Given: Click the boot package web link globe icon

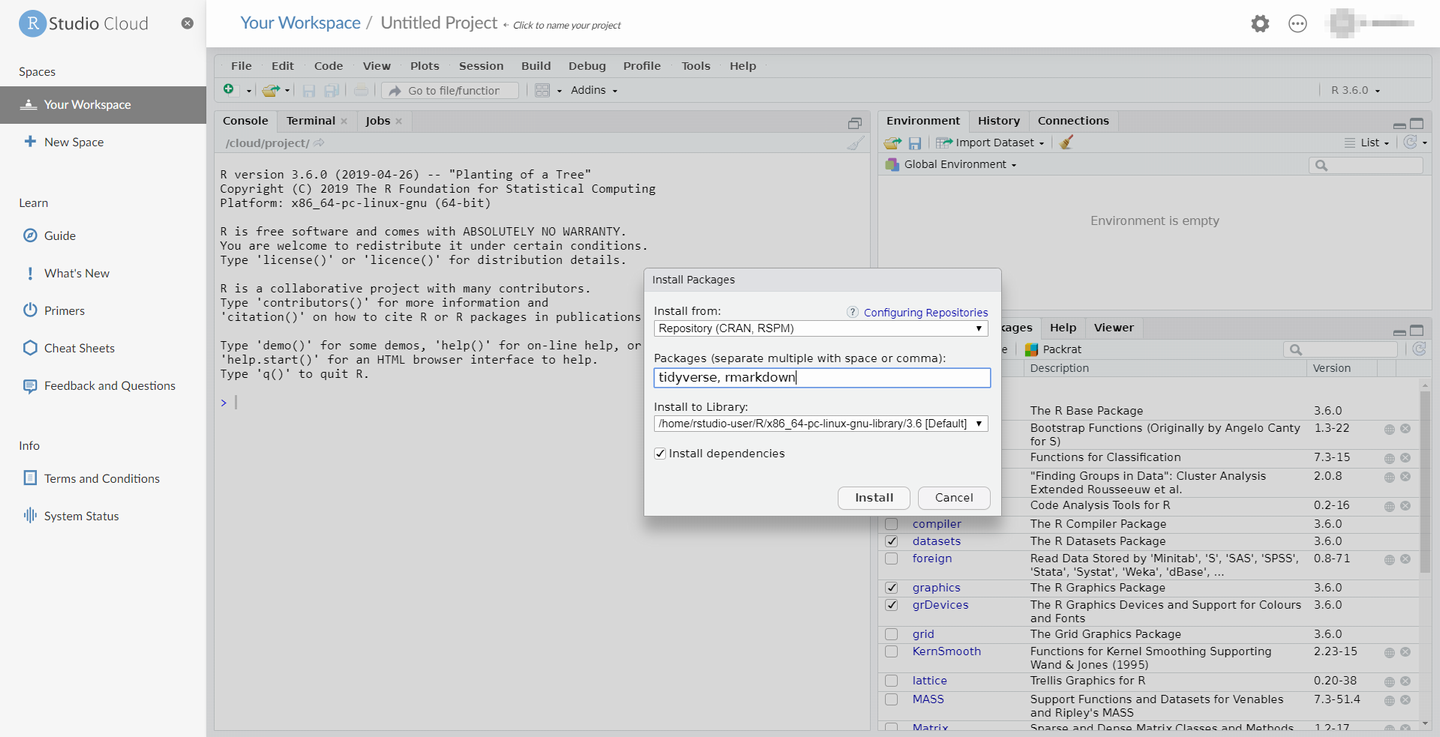Looking at the screenshot, I should click(1389, 429).
